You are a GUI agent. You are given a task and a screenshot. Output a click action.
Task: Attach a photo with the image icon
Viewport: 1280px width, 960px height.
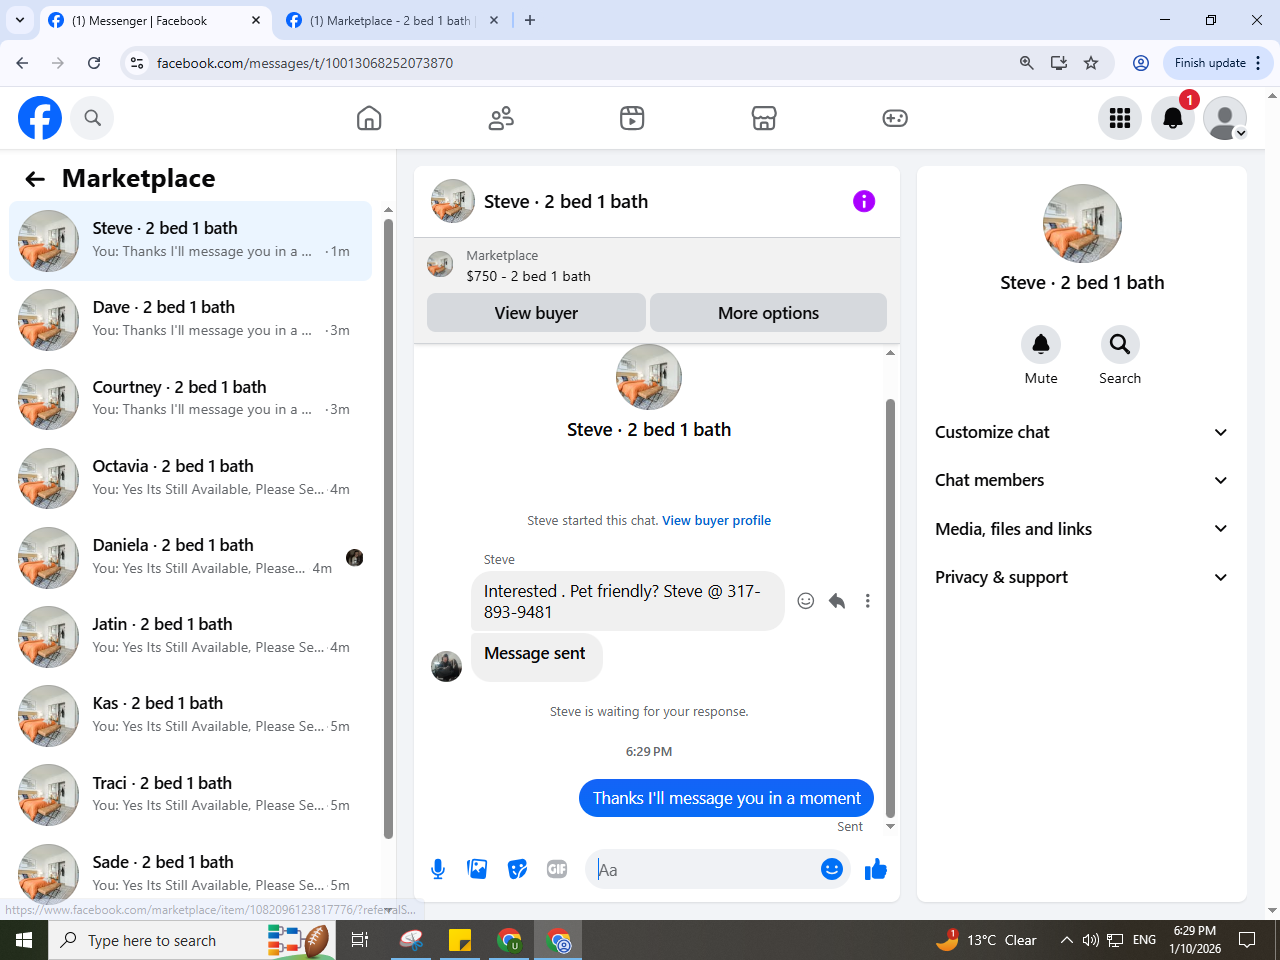coord(477,869)
